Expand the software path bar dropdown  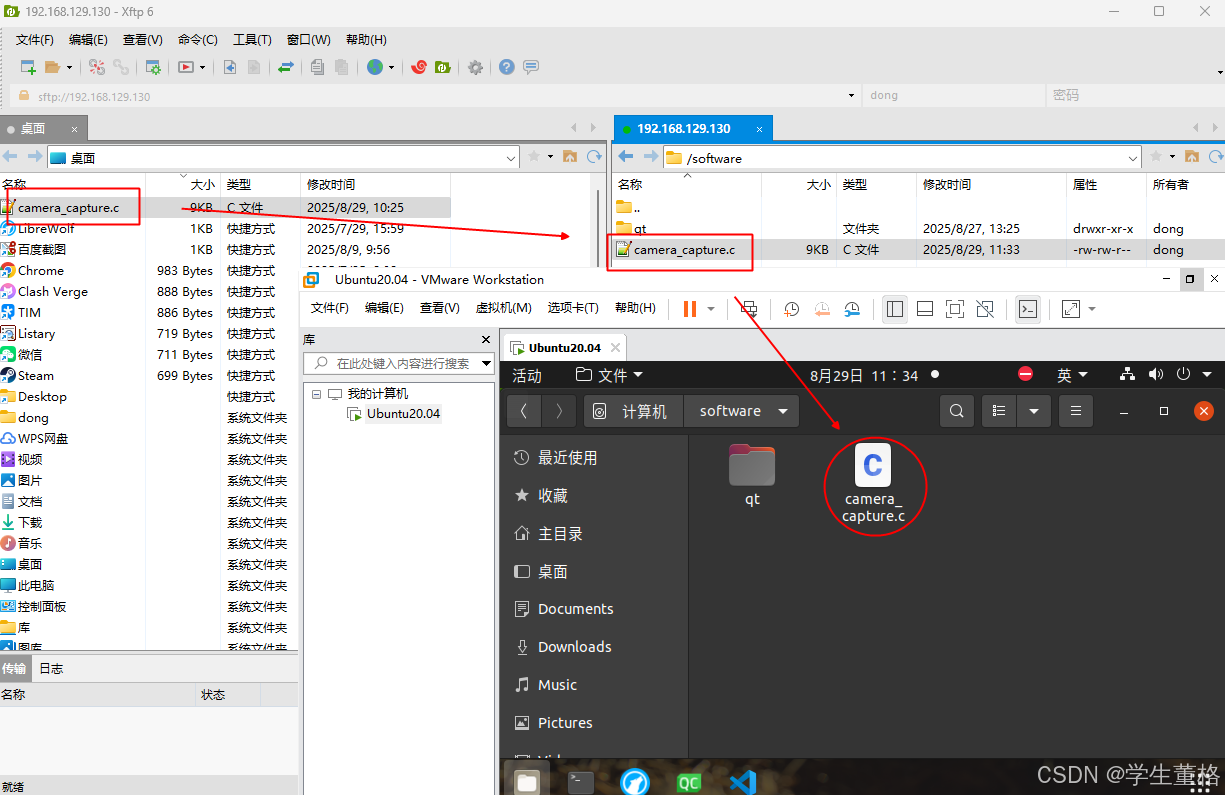pos(782,411)
